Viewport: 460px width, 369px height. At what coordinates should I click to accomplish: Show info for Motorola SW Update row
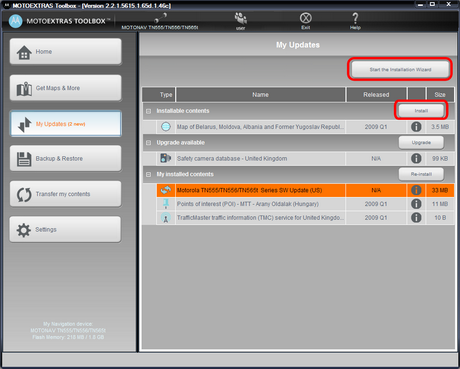416,190
